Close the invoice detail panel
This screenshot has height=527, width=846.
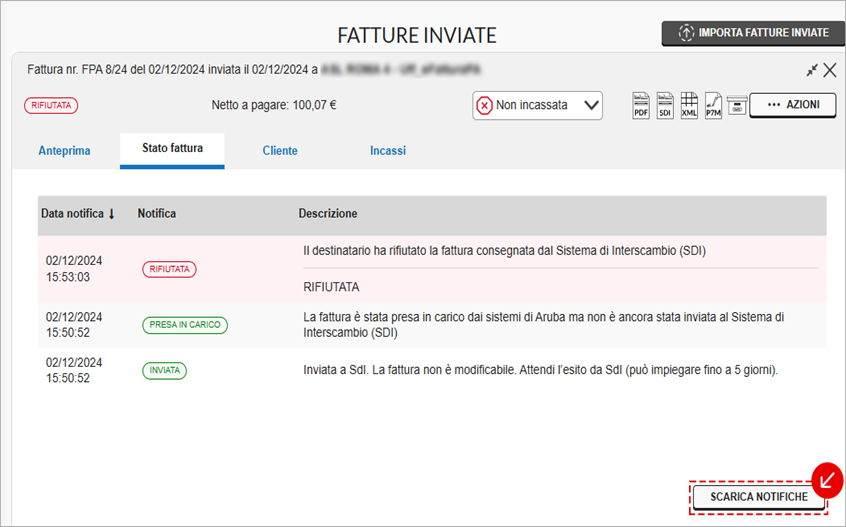click(829, 70)
